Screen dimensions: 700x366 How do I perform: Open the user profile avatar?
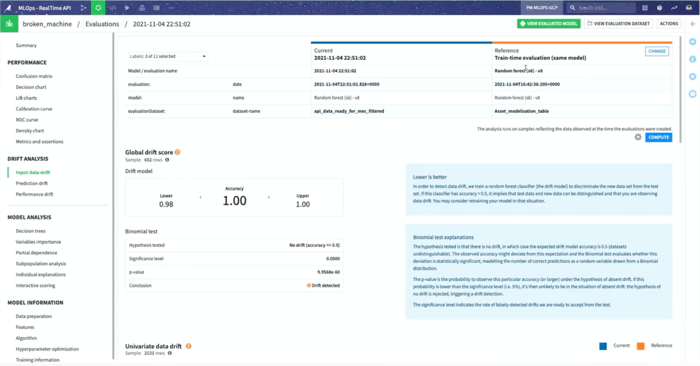click(689, 8)
